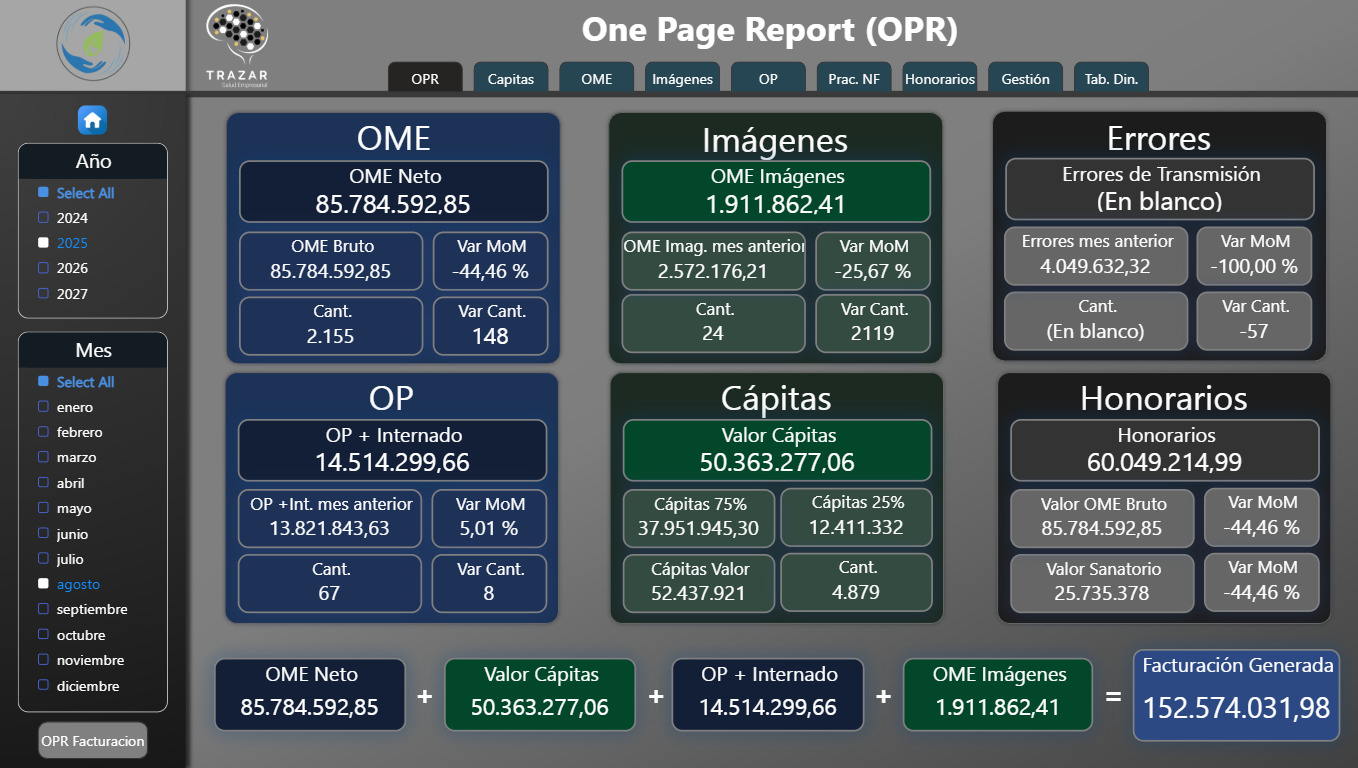
Task: Go to the Honorarios tab
Action: pyautogui.click(x=939, y=79)
